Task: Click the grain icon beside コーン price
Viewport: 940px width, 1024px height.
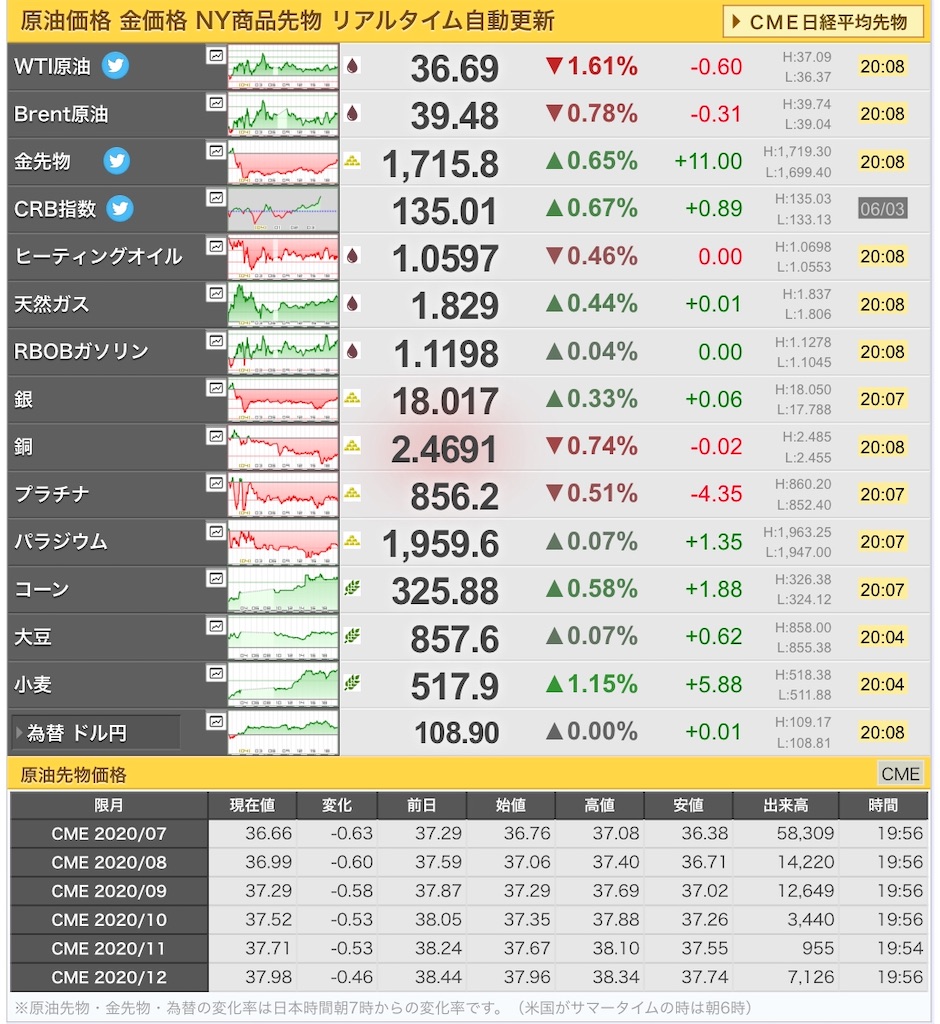Action: coord(352,587)
